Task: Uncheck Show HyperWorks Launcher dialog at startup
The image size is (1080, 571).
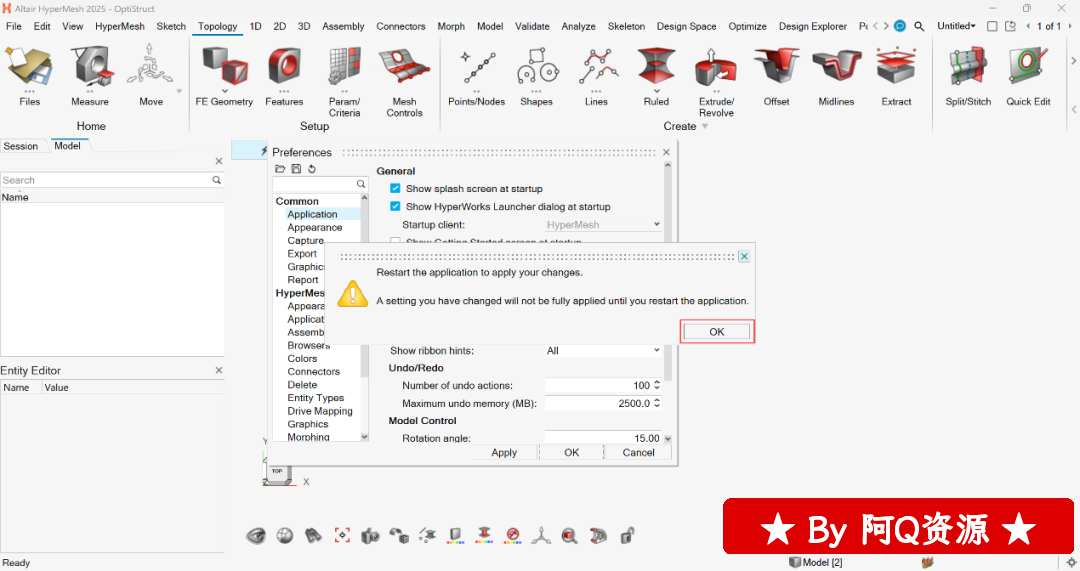Action: (x=395, y=206)
